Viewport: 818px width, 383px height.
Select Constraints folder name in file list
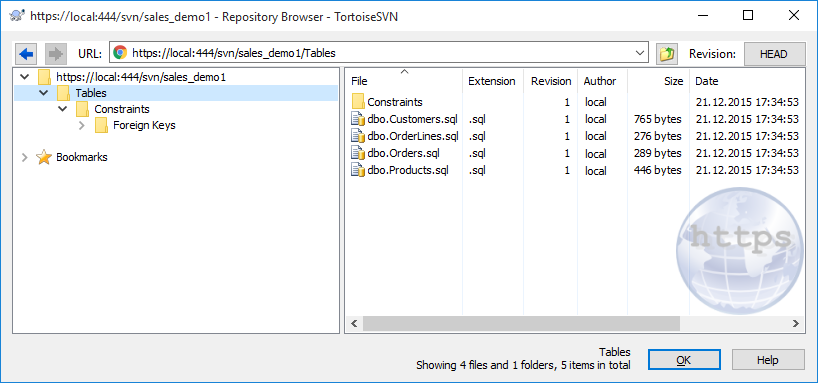click(x=395, y=102)
